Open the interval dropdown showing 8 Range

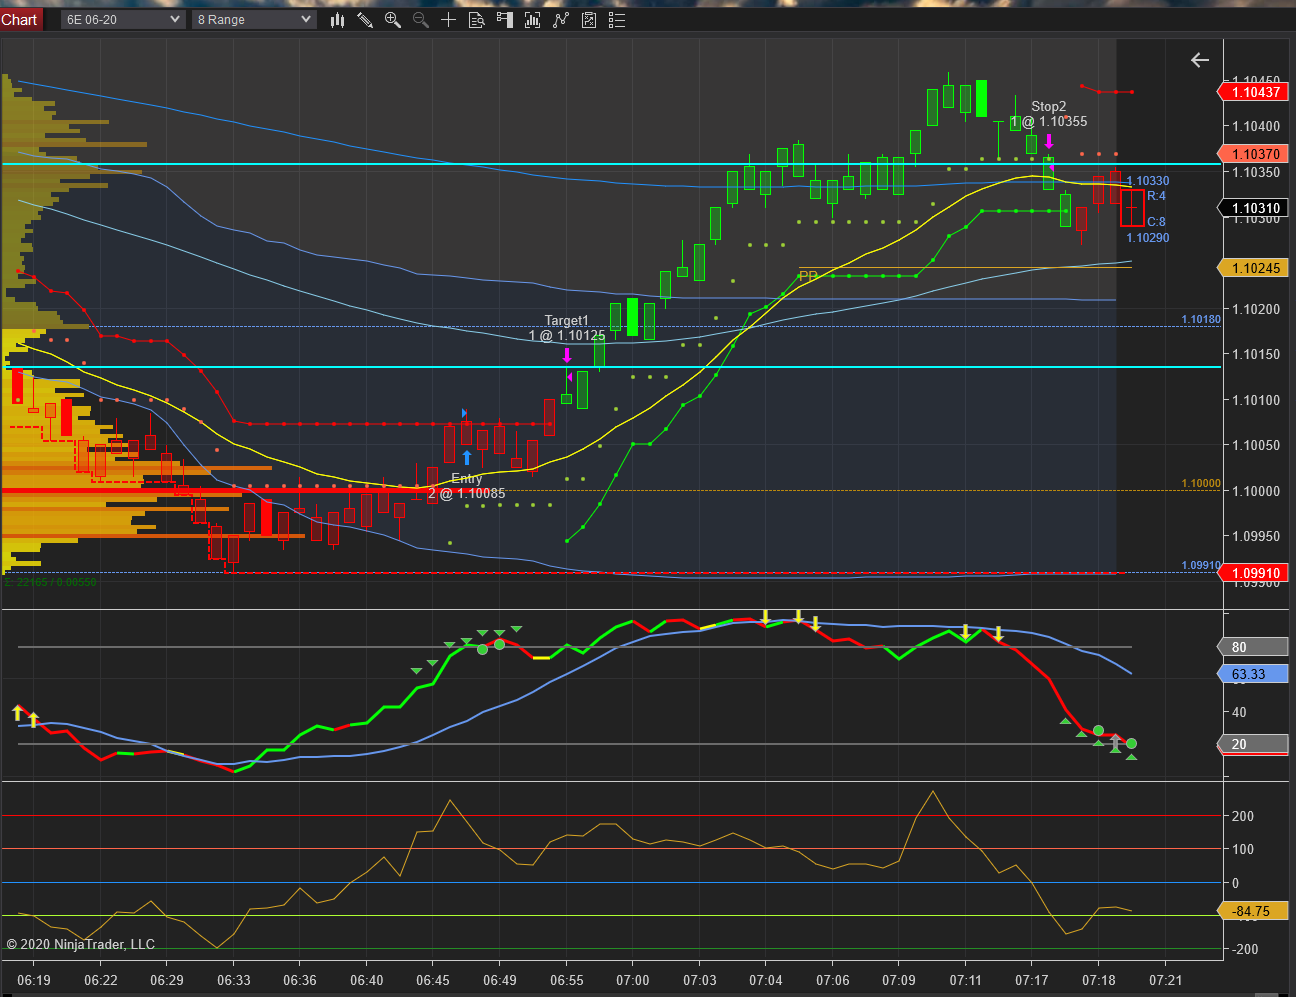click(254, 19)
